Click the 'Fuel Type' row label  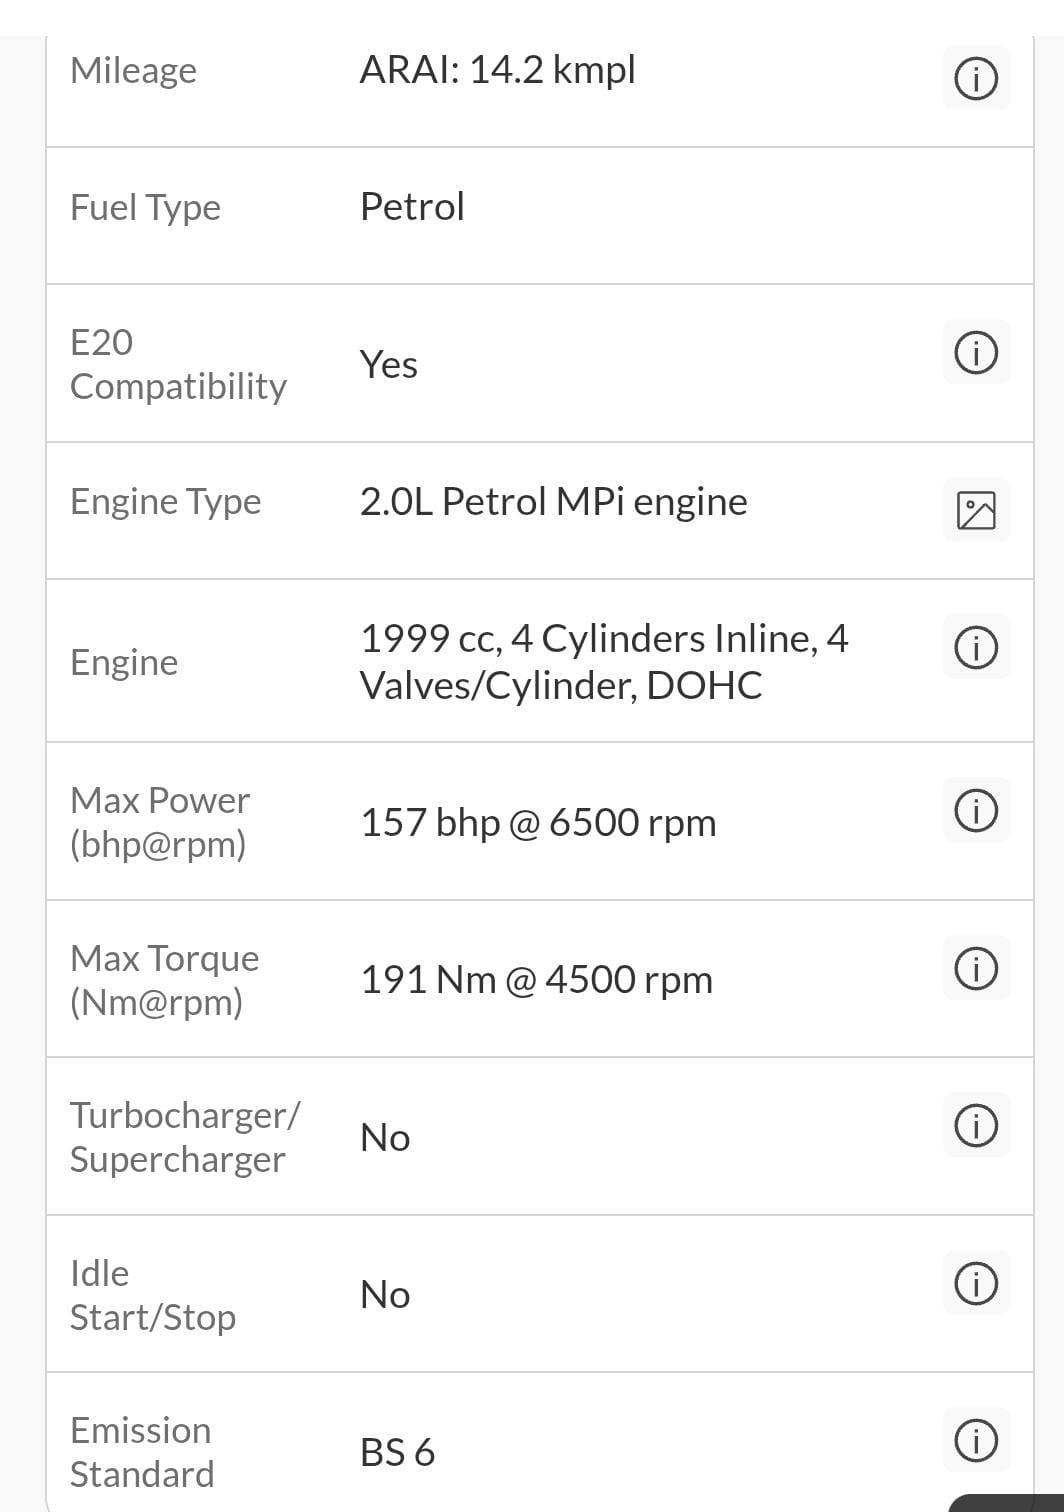(145, 208)
